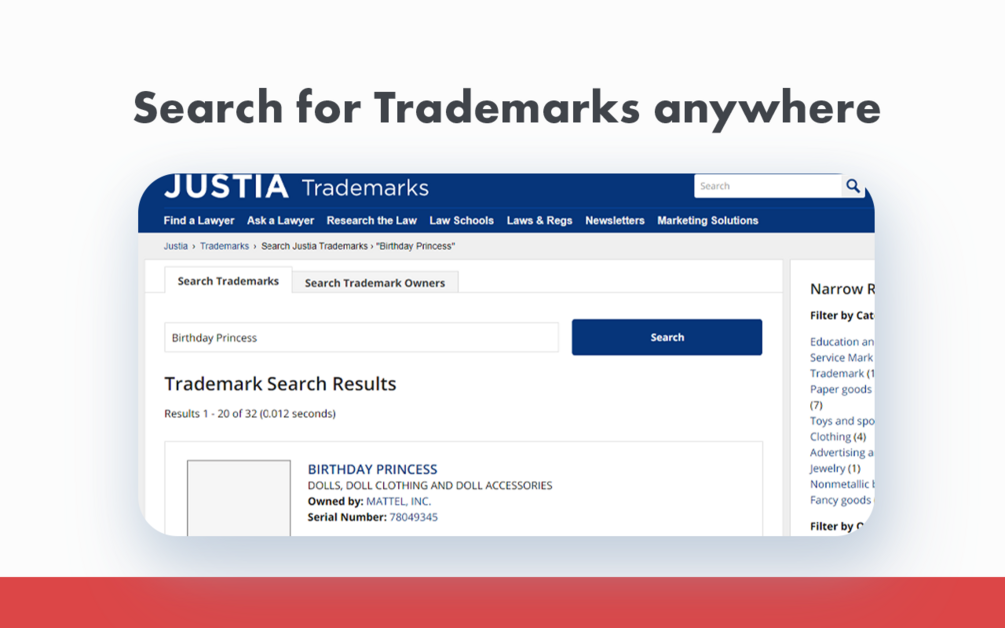Click the magnifier search icon in header

click(853, 186)
